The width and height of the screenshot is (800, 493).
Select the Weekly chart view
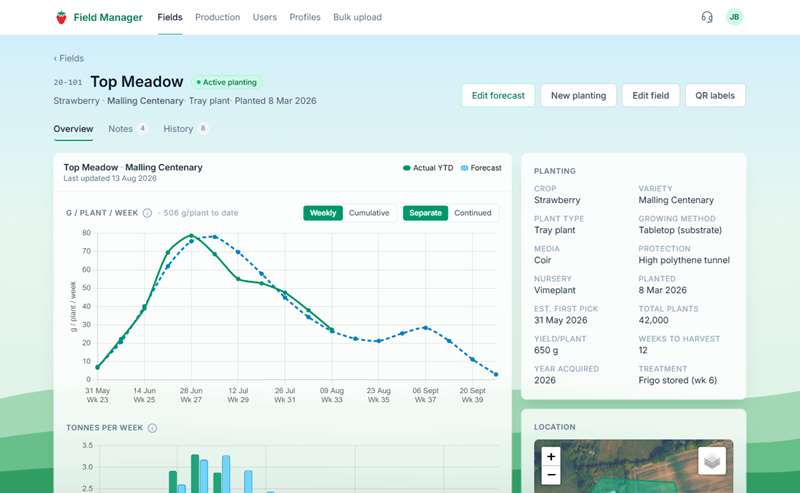pos(323,213)
